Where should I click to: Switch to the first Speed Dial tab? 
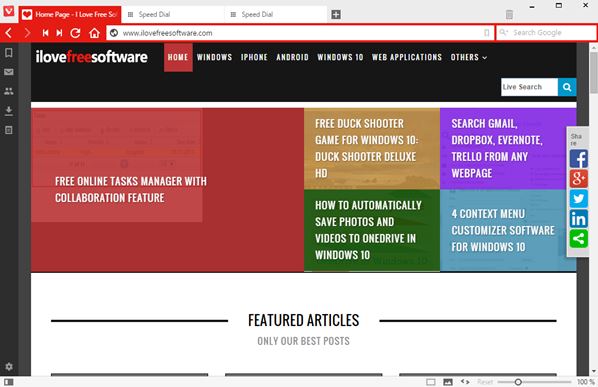click(x=173, y=14)
